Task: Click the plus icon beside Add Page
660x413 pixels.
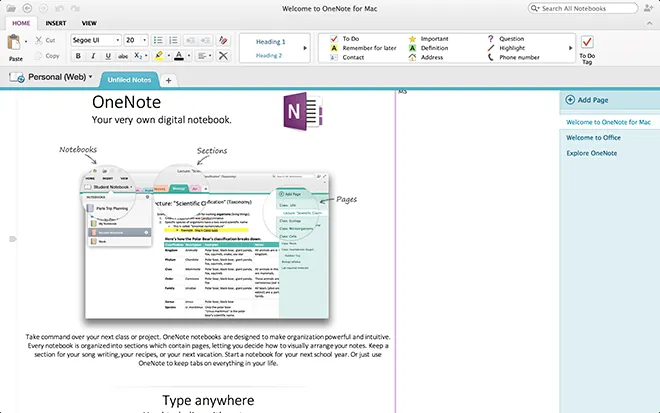Action: (x=570, y=100)
